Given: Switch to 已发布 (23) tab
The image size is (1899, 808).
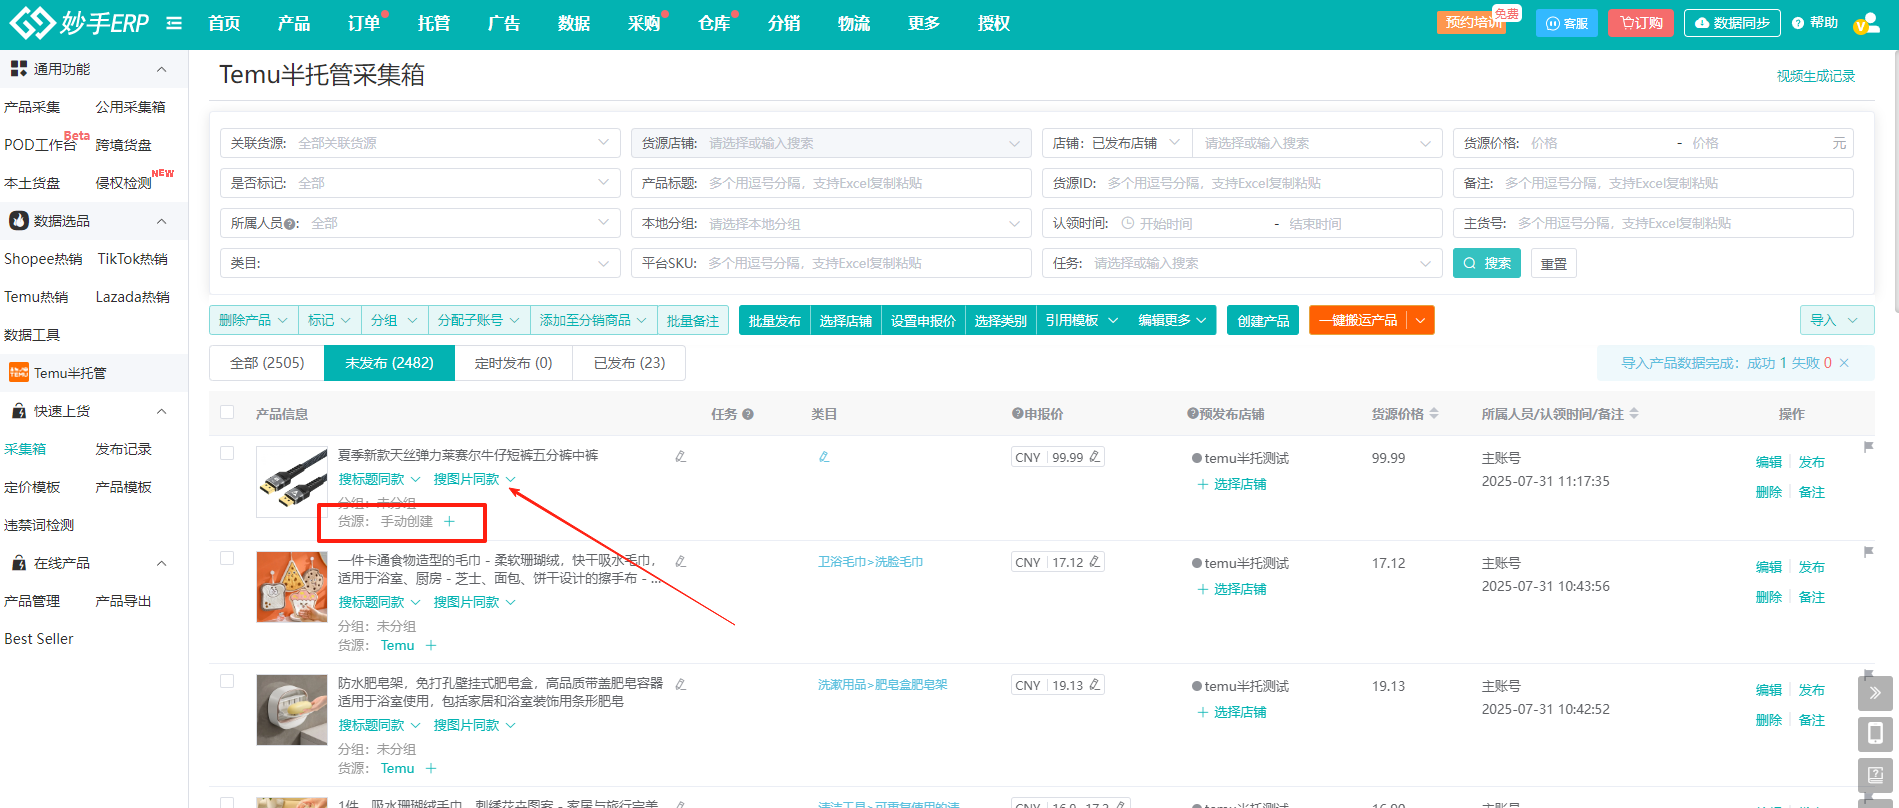Looking at the screenshot, I should [x=629, y=363].
